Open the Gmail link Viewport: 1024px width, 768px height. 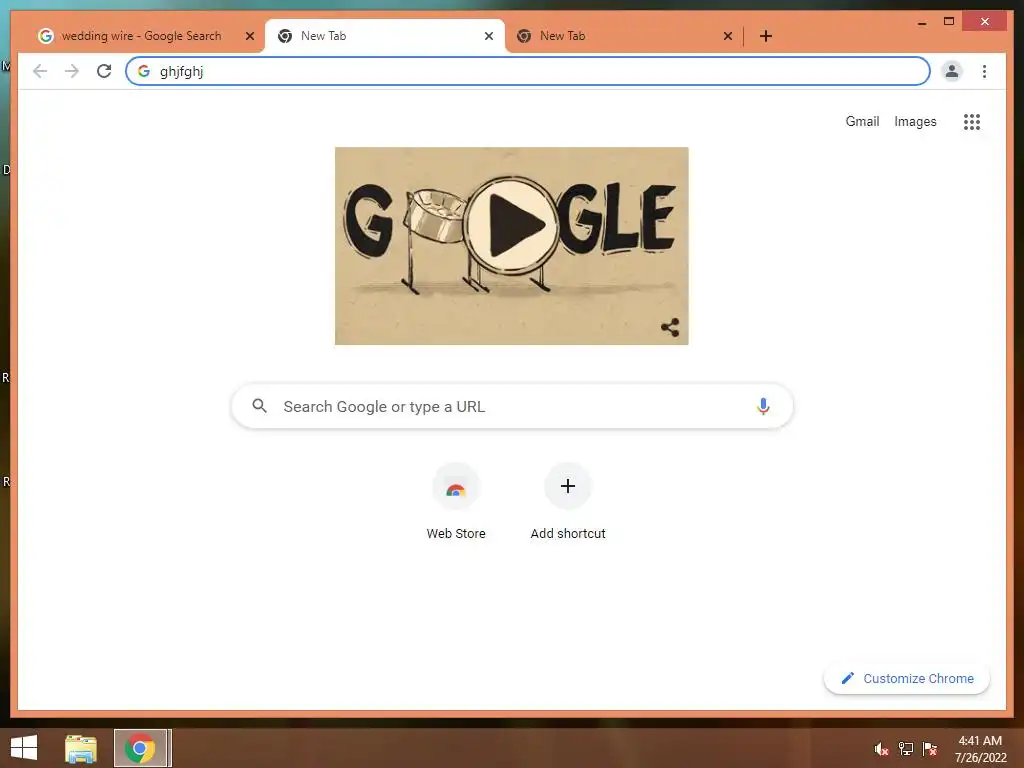point(862,121)
